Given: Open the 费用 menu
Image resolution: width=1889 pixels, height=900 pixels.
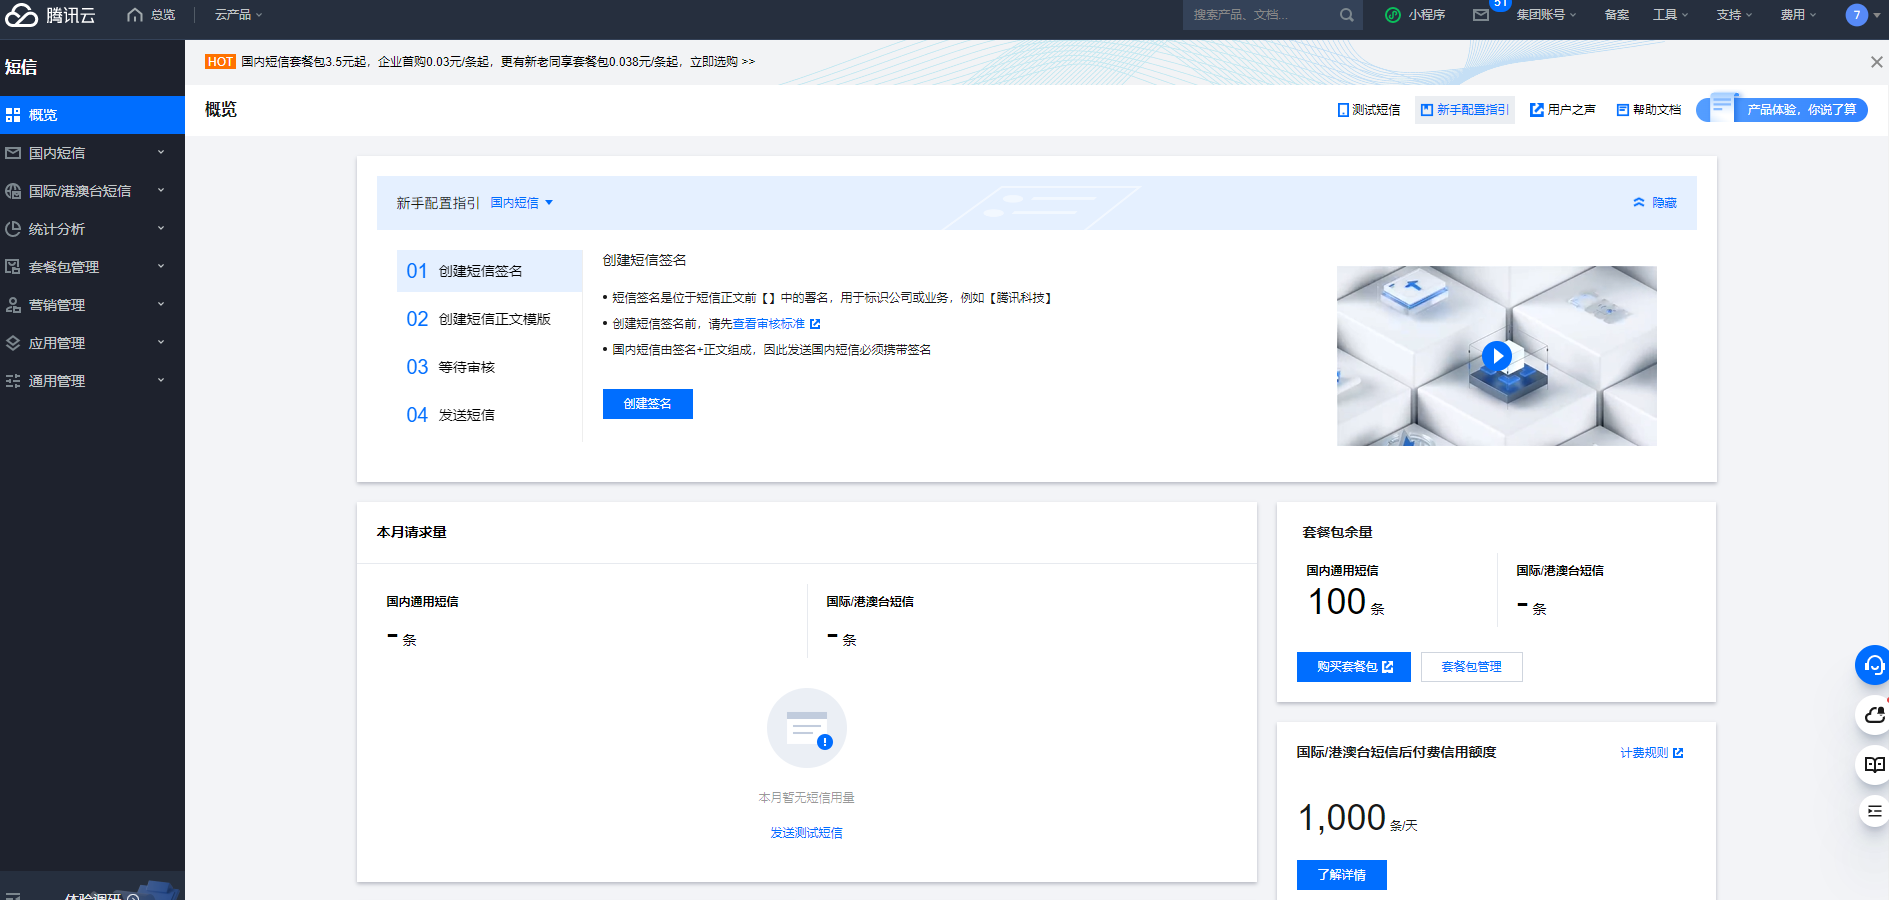Looking at the screenshot, I should [x=1798, y=15].
